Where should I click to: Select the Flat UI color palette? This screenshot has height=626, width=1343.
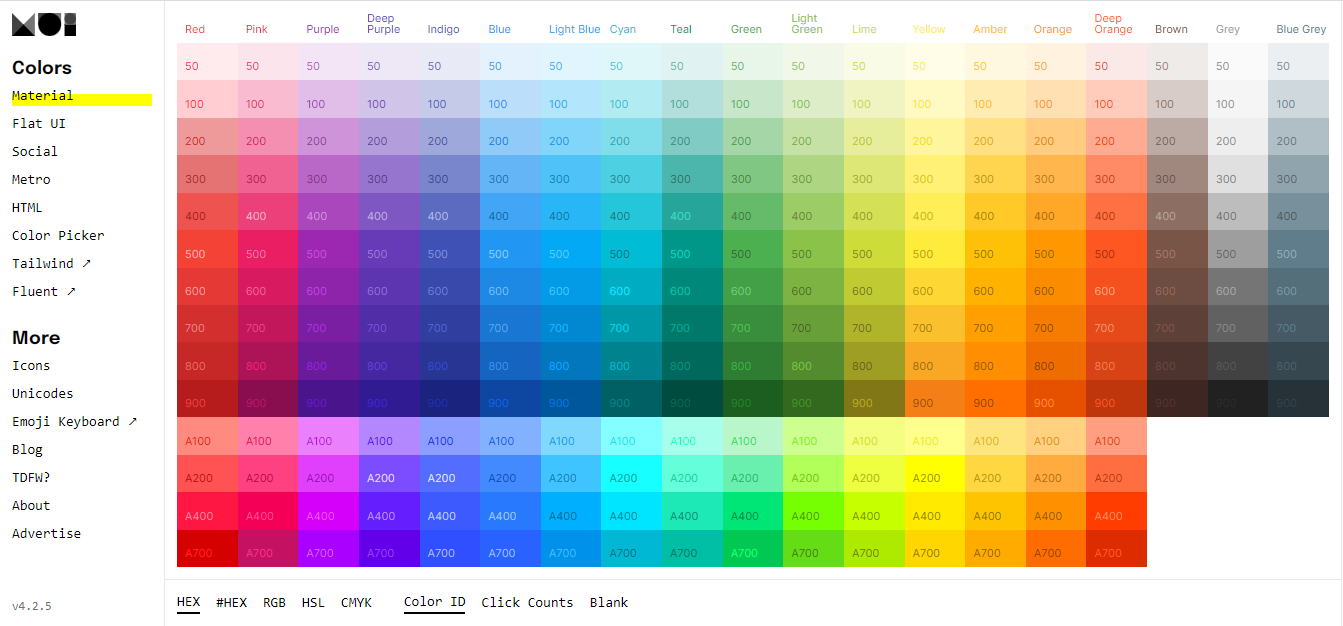(x=38, y=124)
